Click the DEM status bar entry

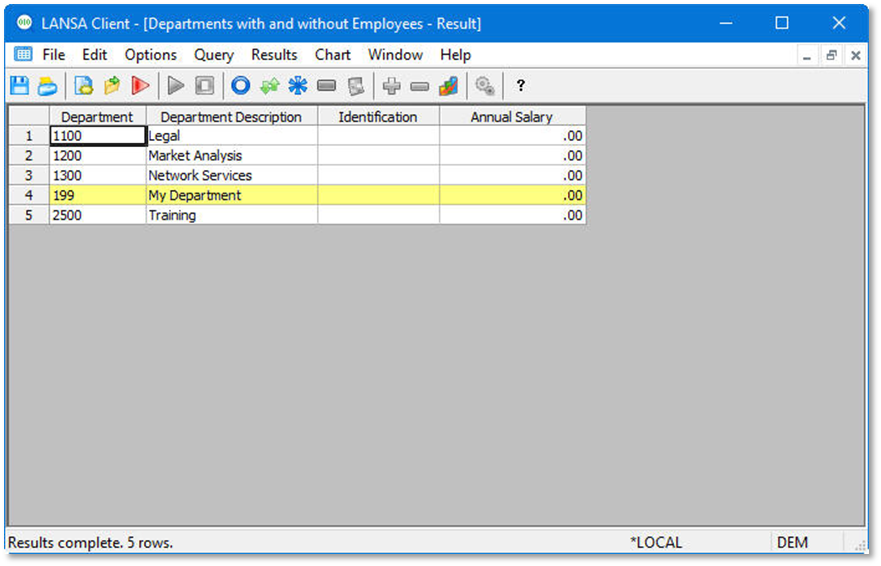pos(792,542)
